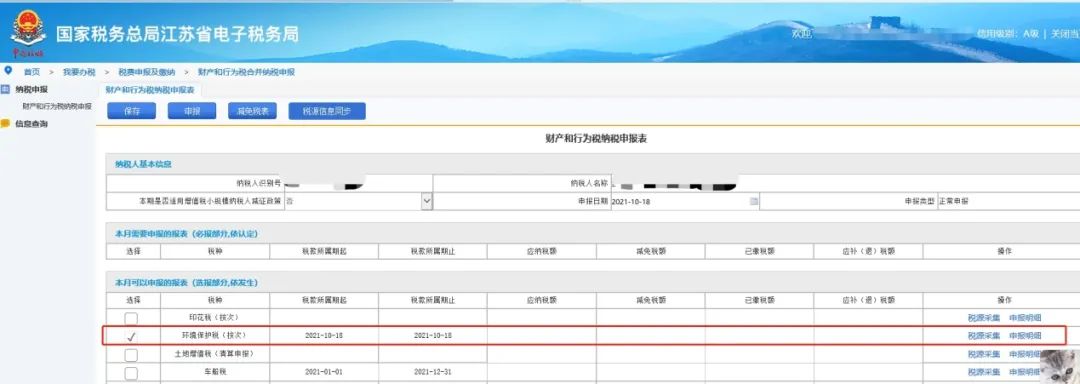1080x384 pixels.
Task: Open 纳税申报 sidebar menu
Action: pos(31,89)
